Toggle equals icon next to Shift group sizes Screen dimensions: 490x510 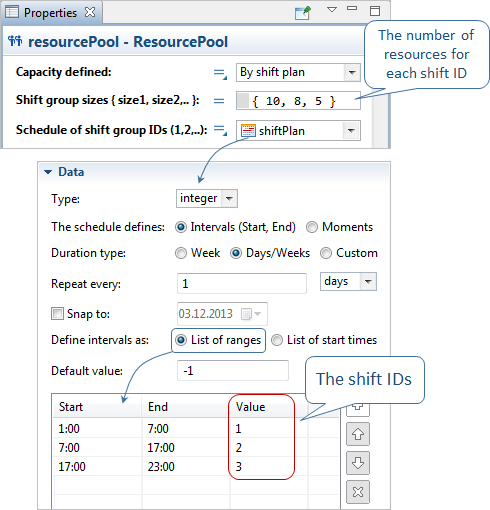pos(219,101)
